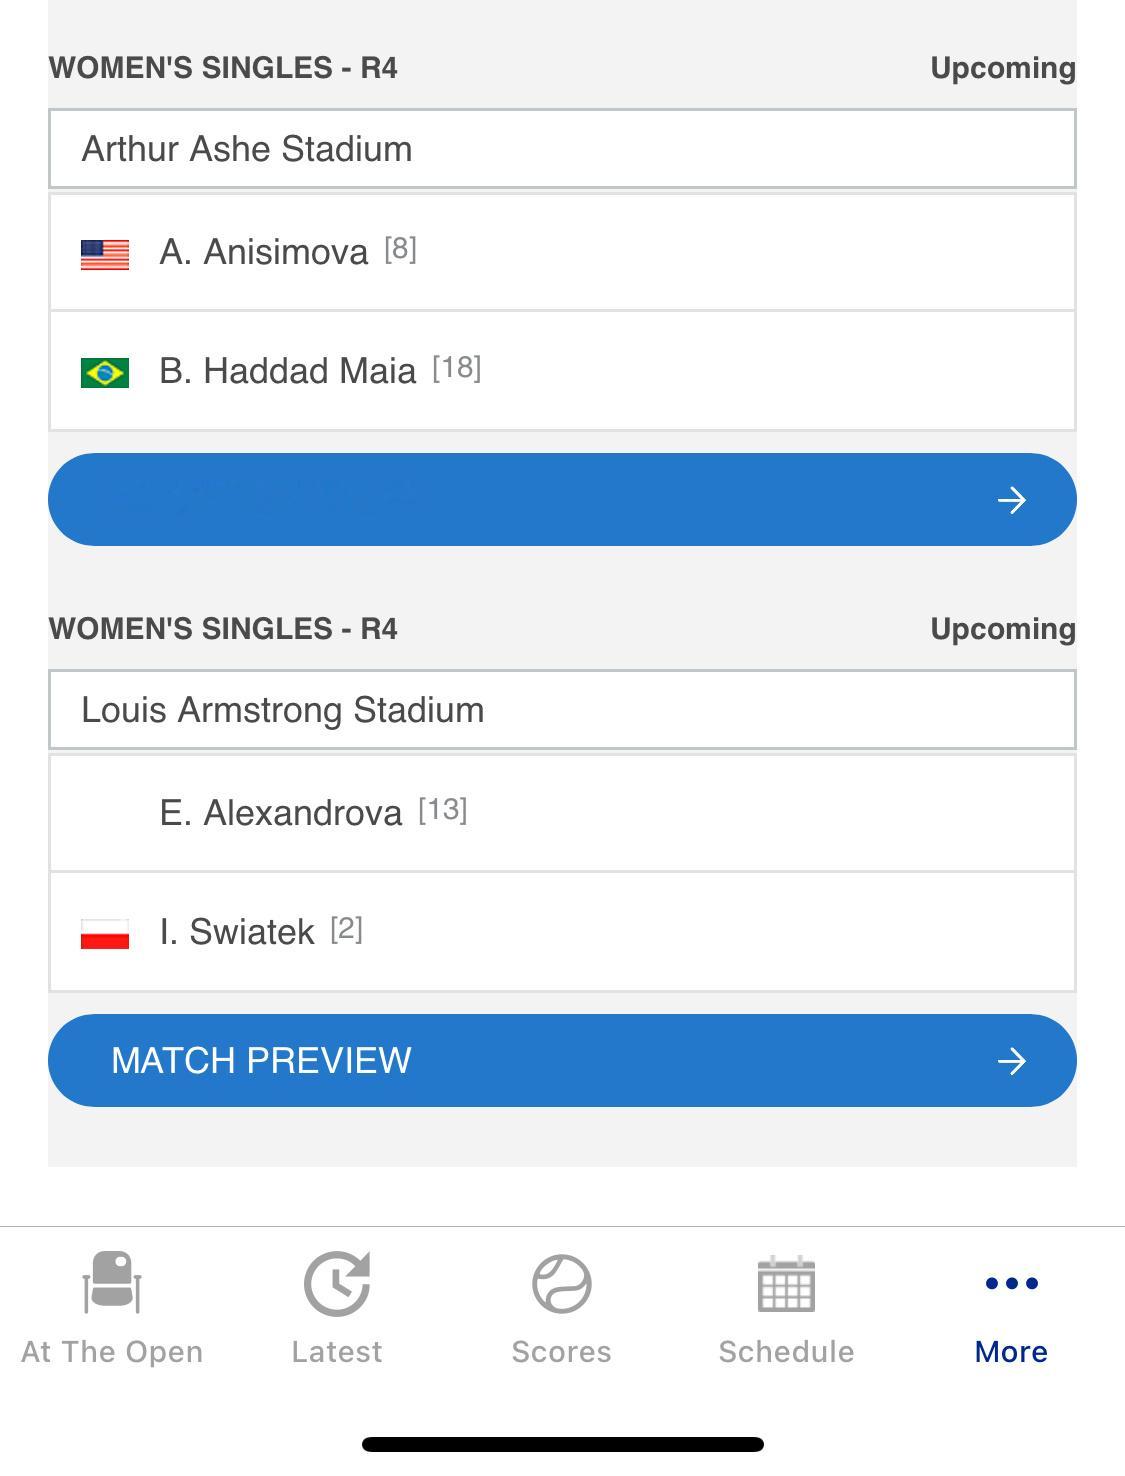Tap the USA flag beside Anisimova
Viewport: 1125px width, 1476px height.
[x=105, y=254]
